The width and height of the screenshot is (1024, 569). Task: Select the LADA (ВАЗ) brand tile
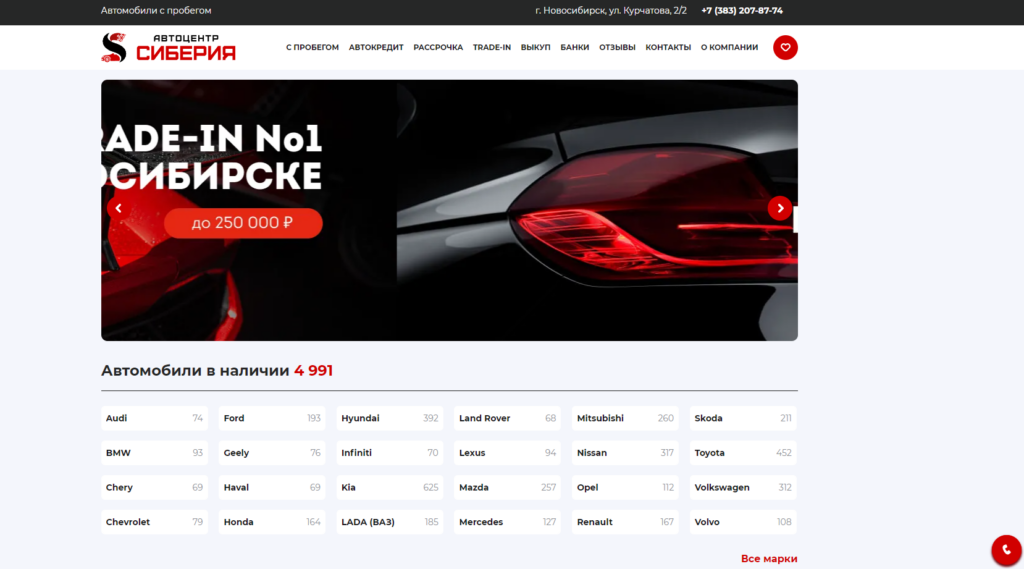[x=390, y=522]
